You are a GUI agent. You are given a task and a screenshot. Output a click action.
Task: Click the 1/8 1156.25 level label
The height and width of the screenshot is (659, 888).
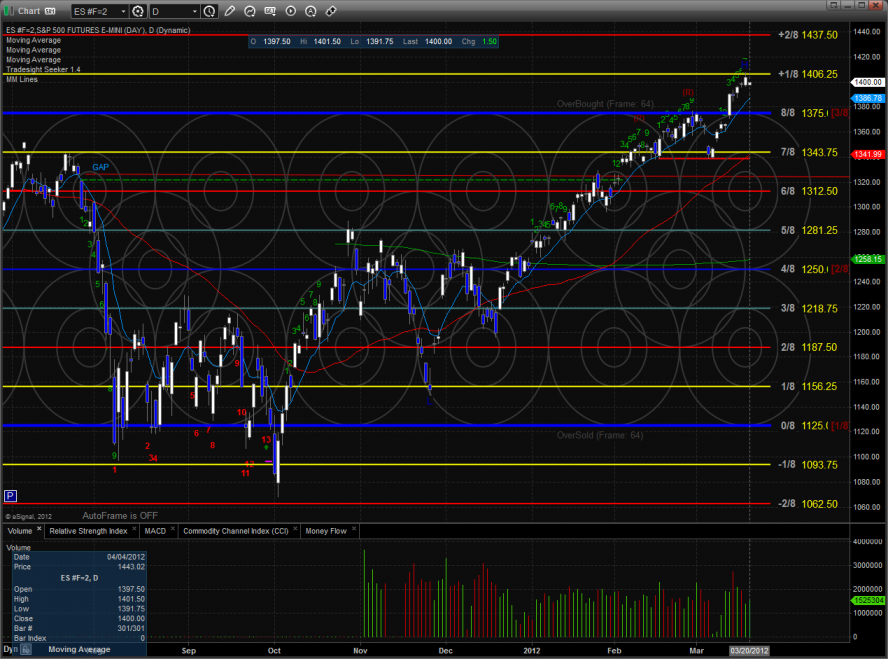(x=809, y=387)
